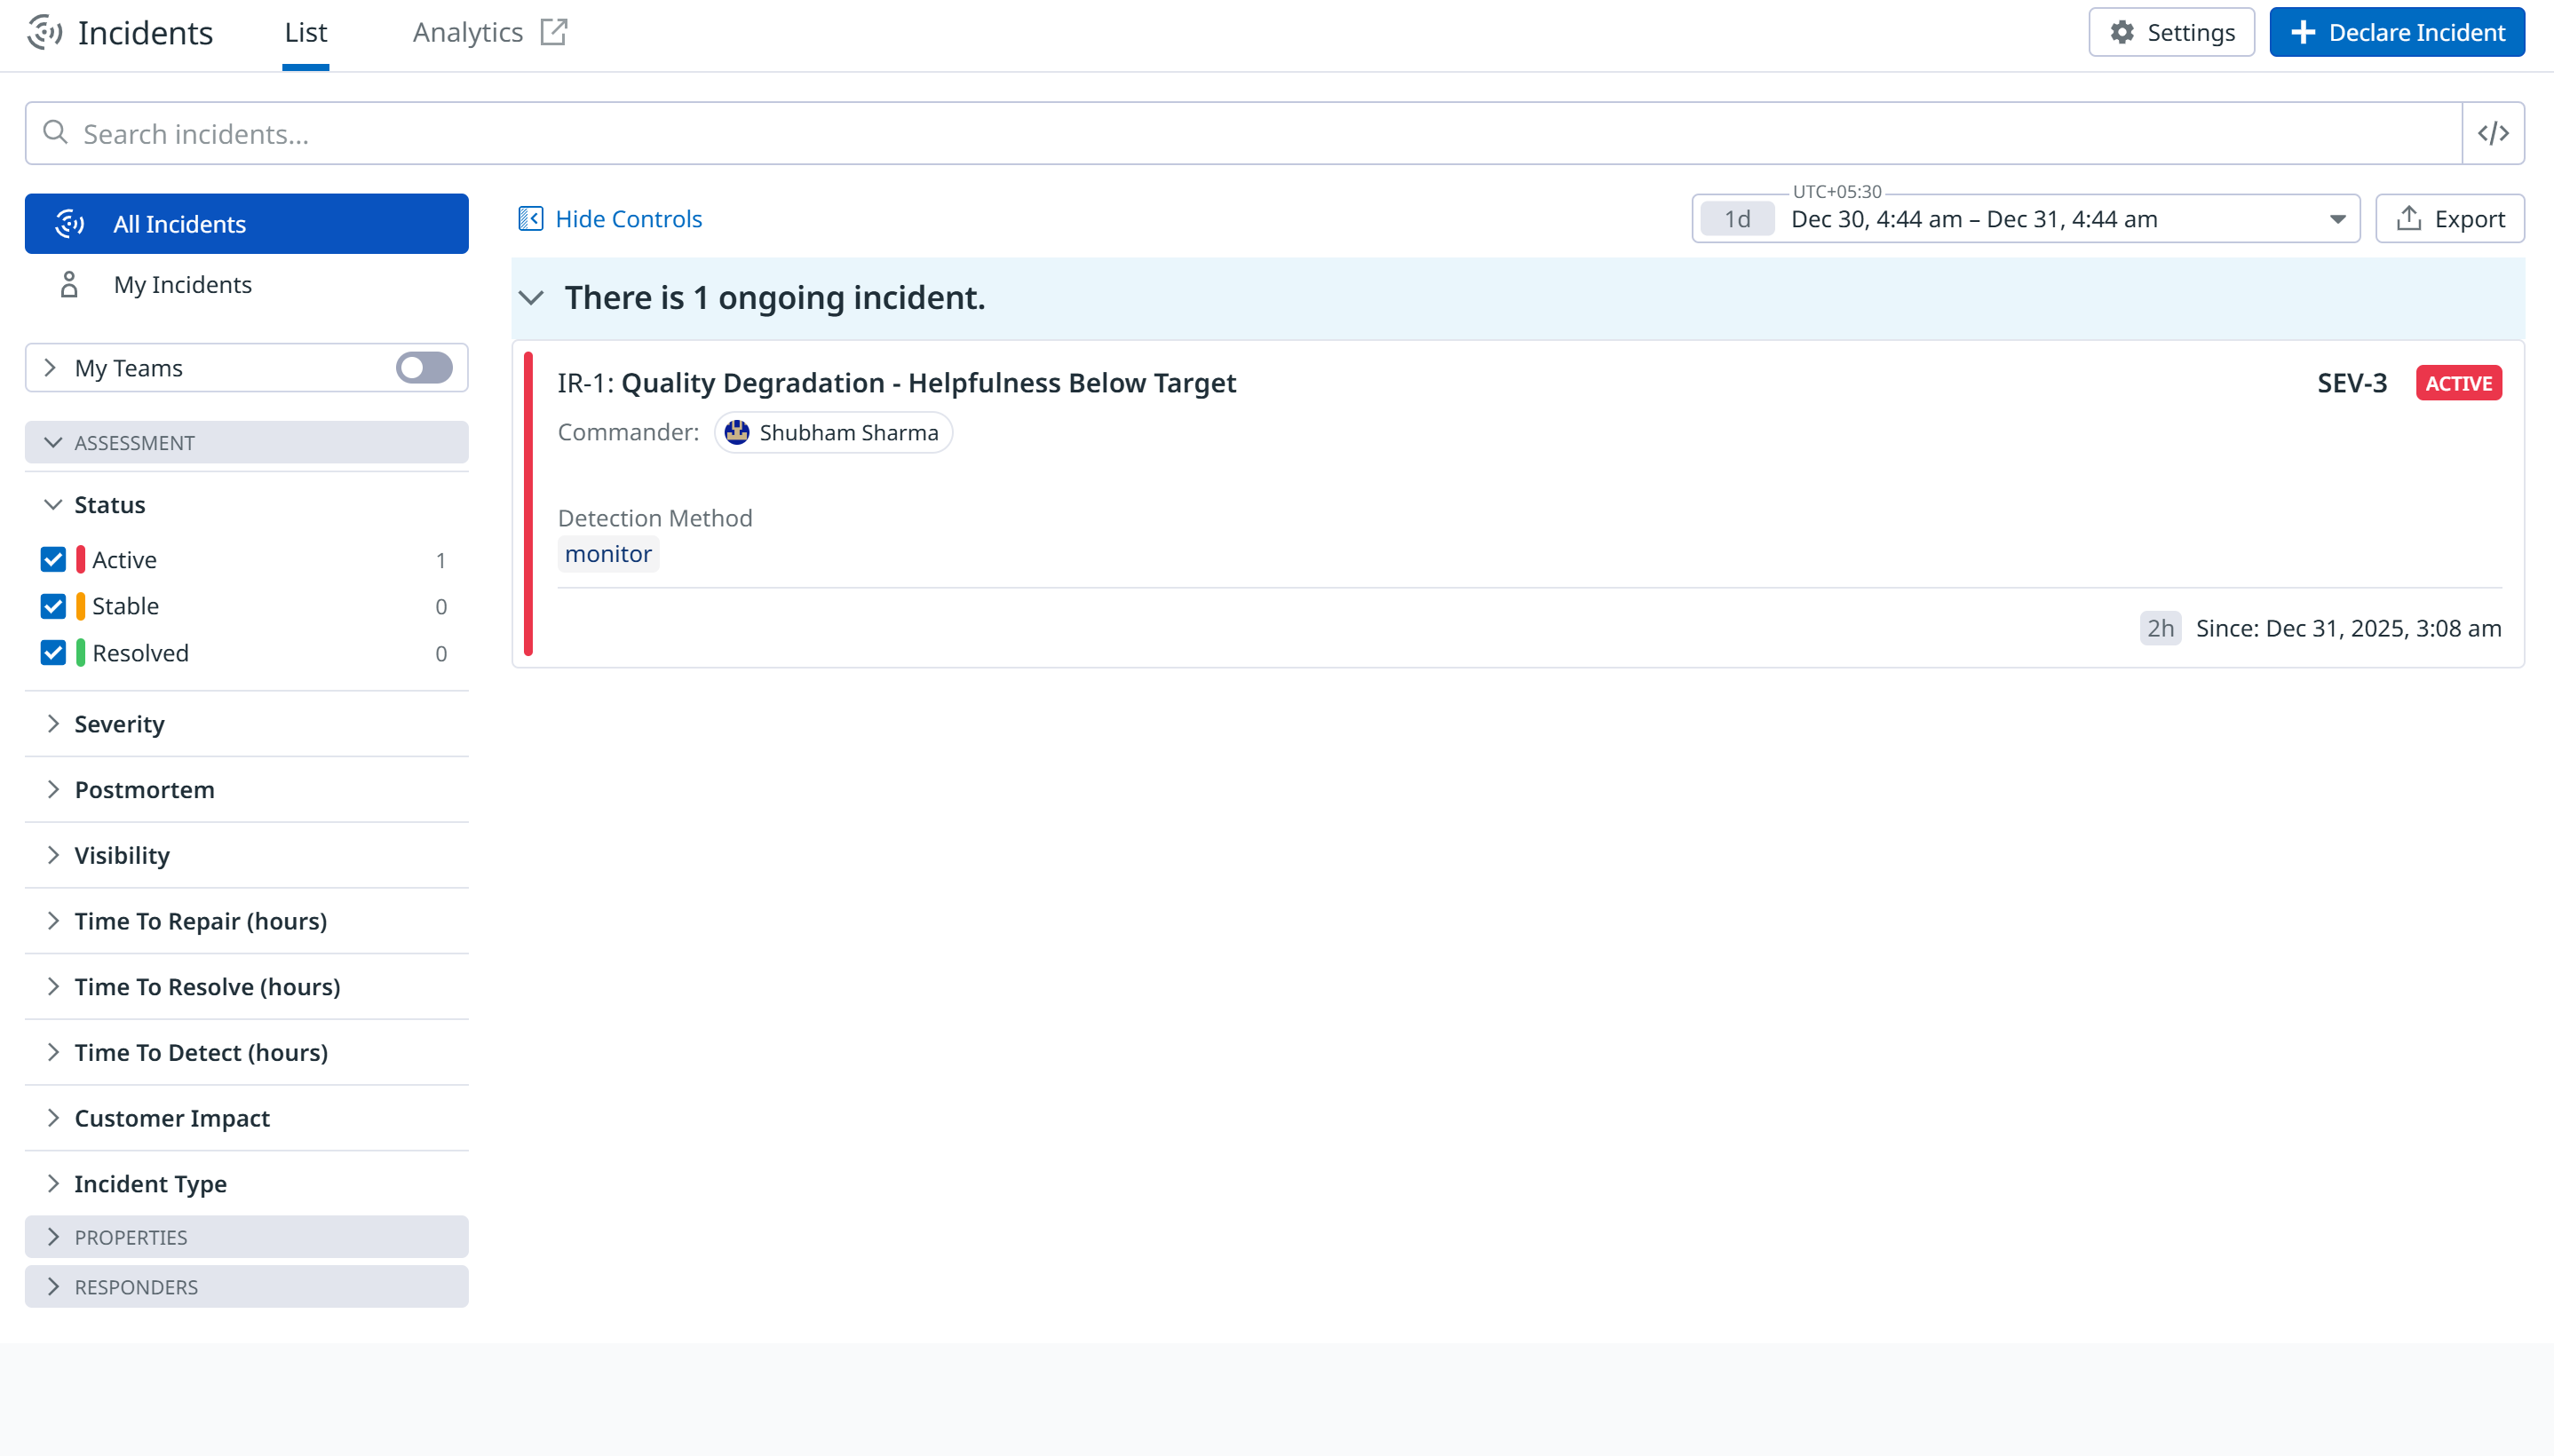
Task: Click the Settings gear icon
Action: pyautogui.click(x=2122, y=32)
